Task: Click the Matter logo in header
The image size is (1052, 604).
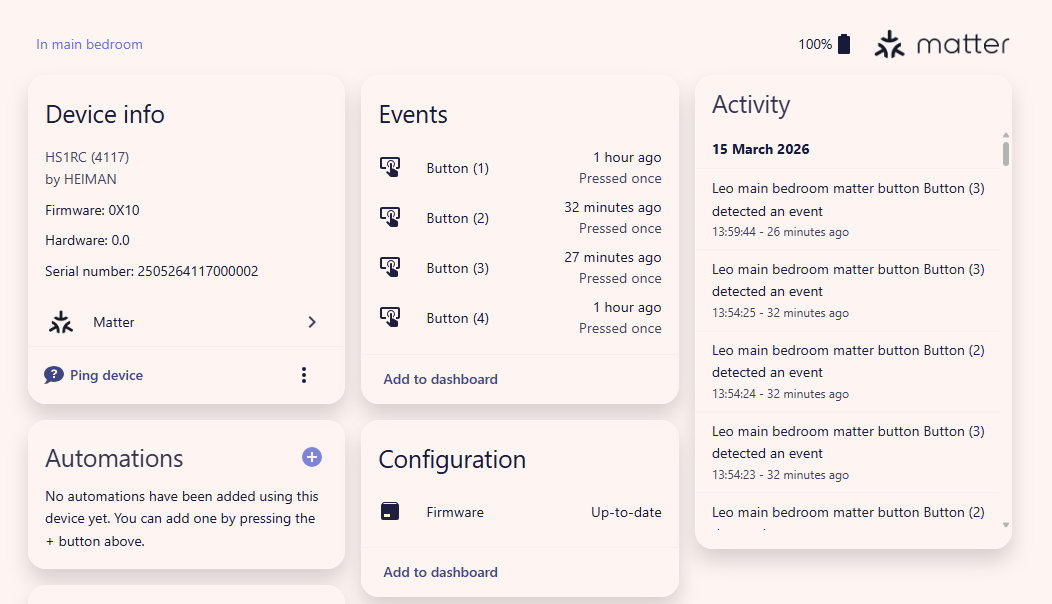Action: pyautogui.click(x=941, y=44)
